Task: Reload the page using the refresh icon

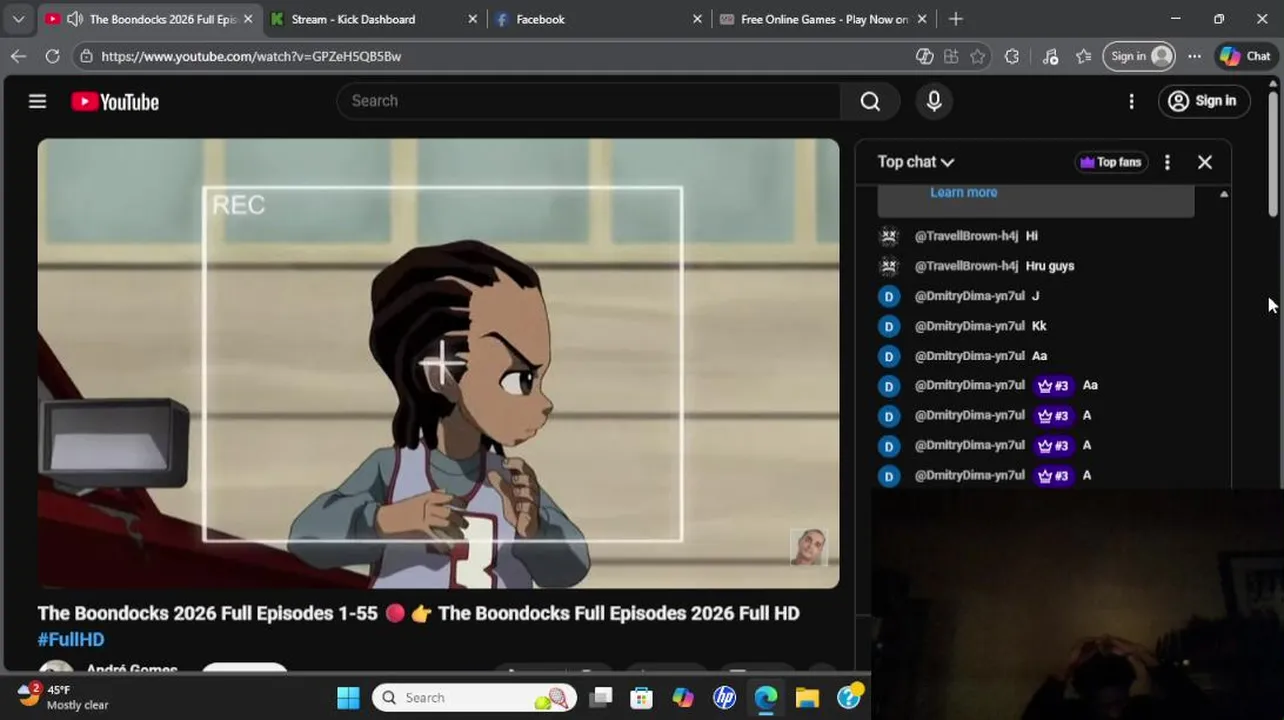Action: tap(52, 56)
